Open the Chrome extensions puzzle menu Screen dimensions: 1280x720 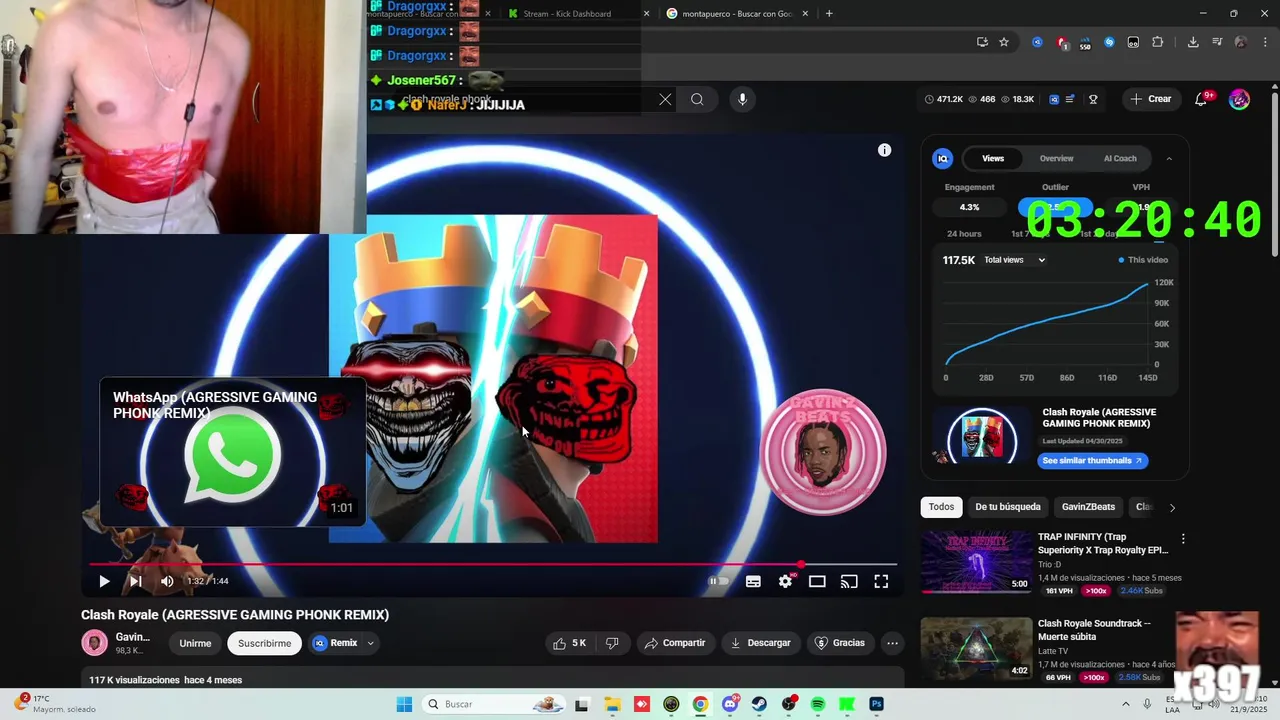(x=1157, y=42)
